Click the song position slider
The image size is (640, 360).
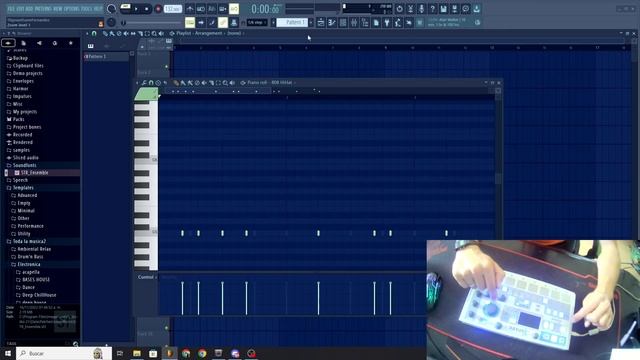pos(151,23)
